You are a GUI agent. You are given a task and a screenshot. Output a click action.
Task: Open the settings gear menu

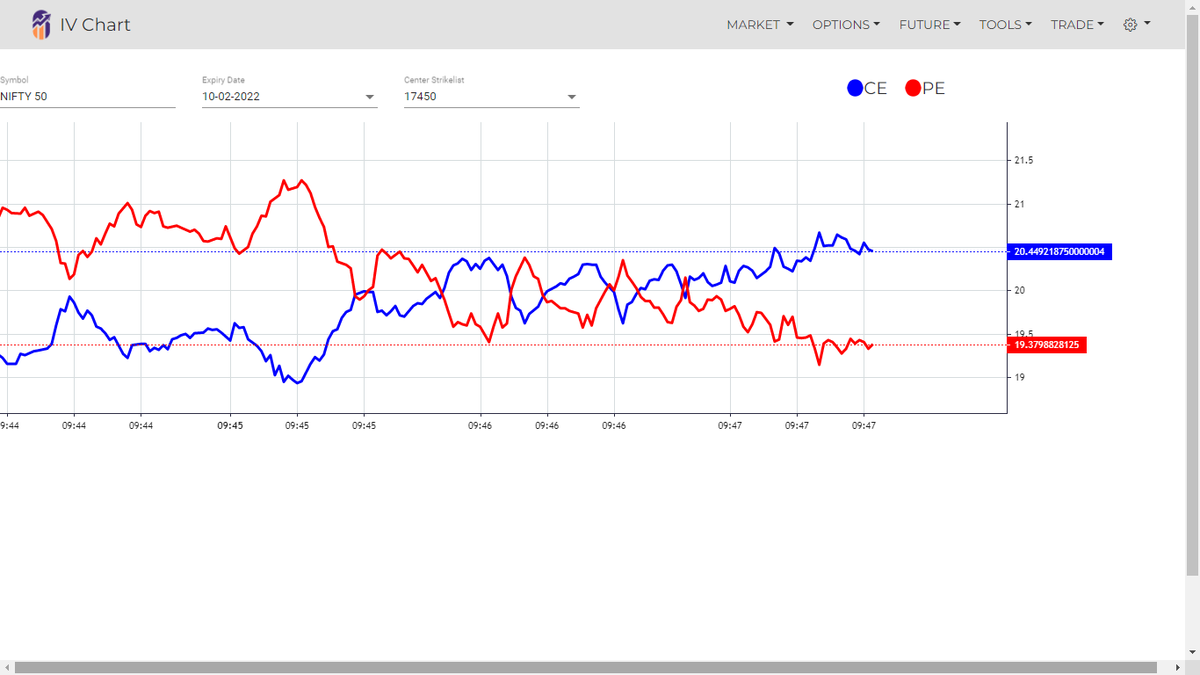tap(1137, 24)
